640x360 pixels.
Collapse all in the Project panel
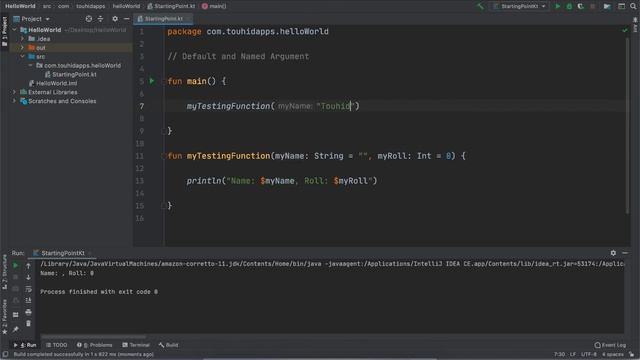tap(100, 19)
